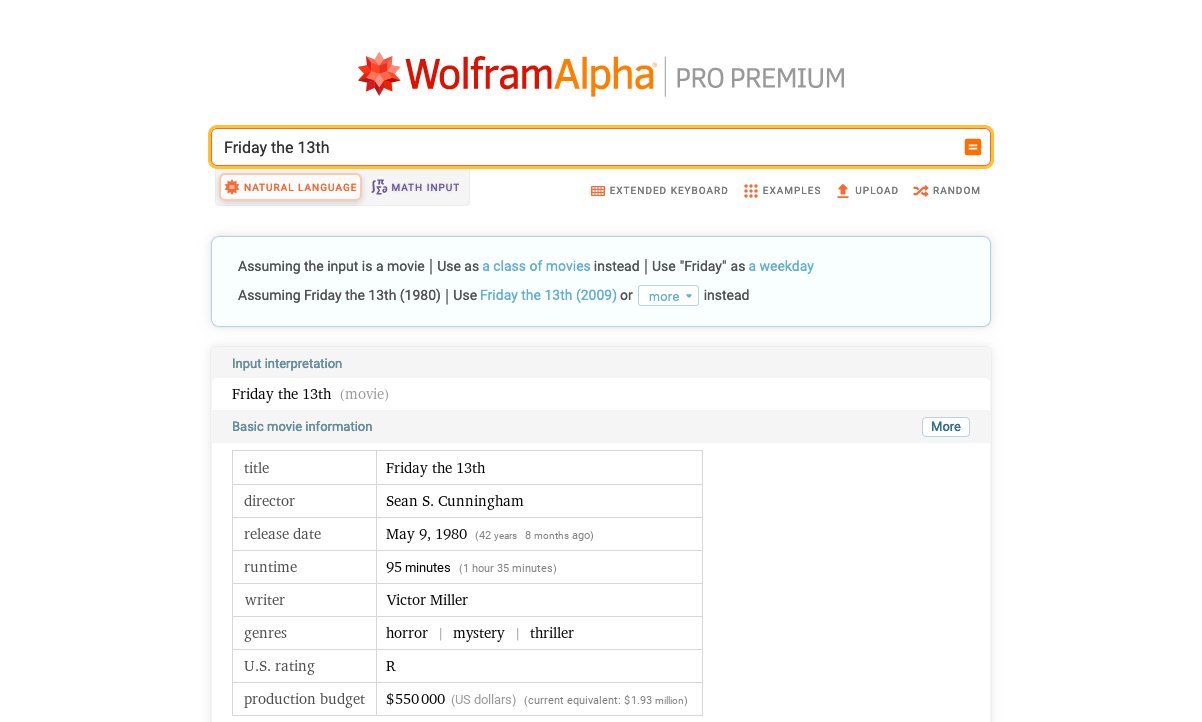Open the 'more' assumptions dropdown
Image resolution: width=1202 pixels, height=722 pixels.
click(668, 295)
